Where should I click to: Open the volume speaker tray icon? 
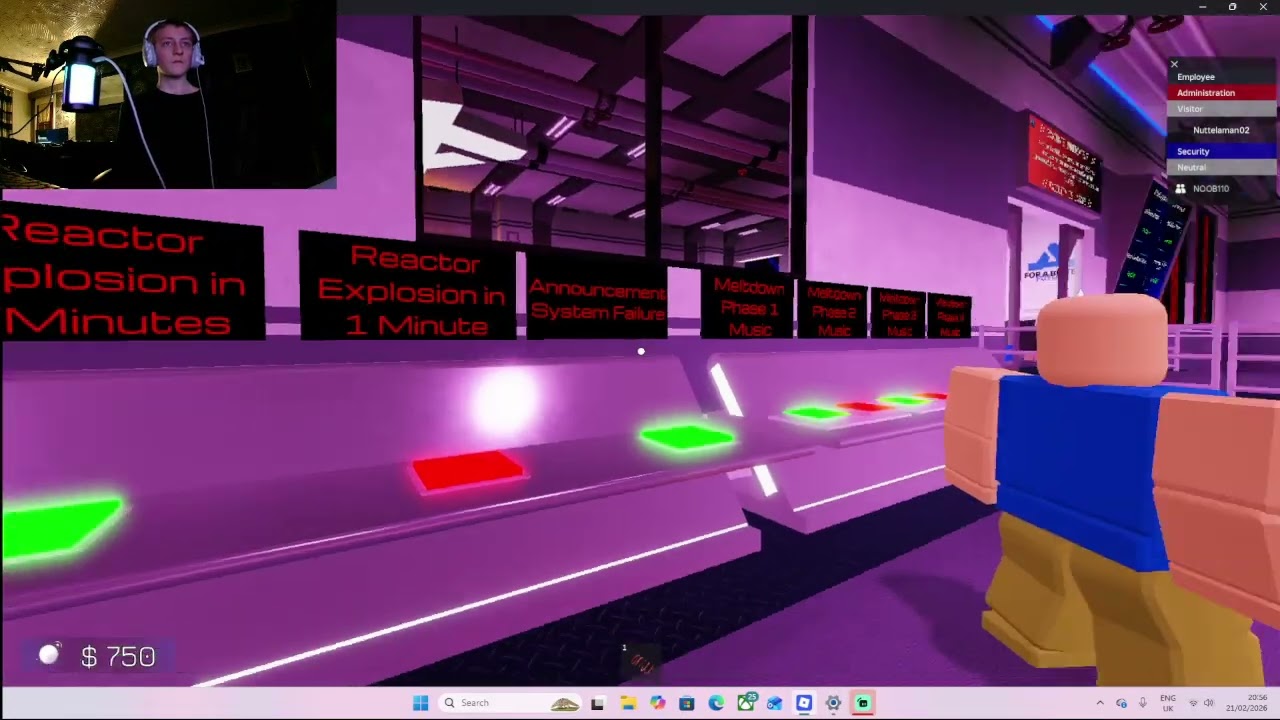[1209, 703]
